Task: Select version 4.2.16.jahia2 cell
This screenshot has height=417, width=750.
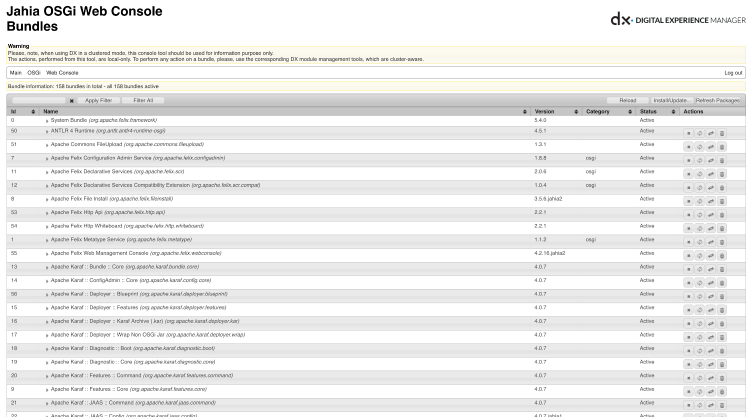Action: [x=550, y=253]
